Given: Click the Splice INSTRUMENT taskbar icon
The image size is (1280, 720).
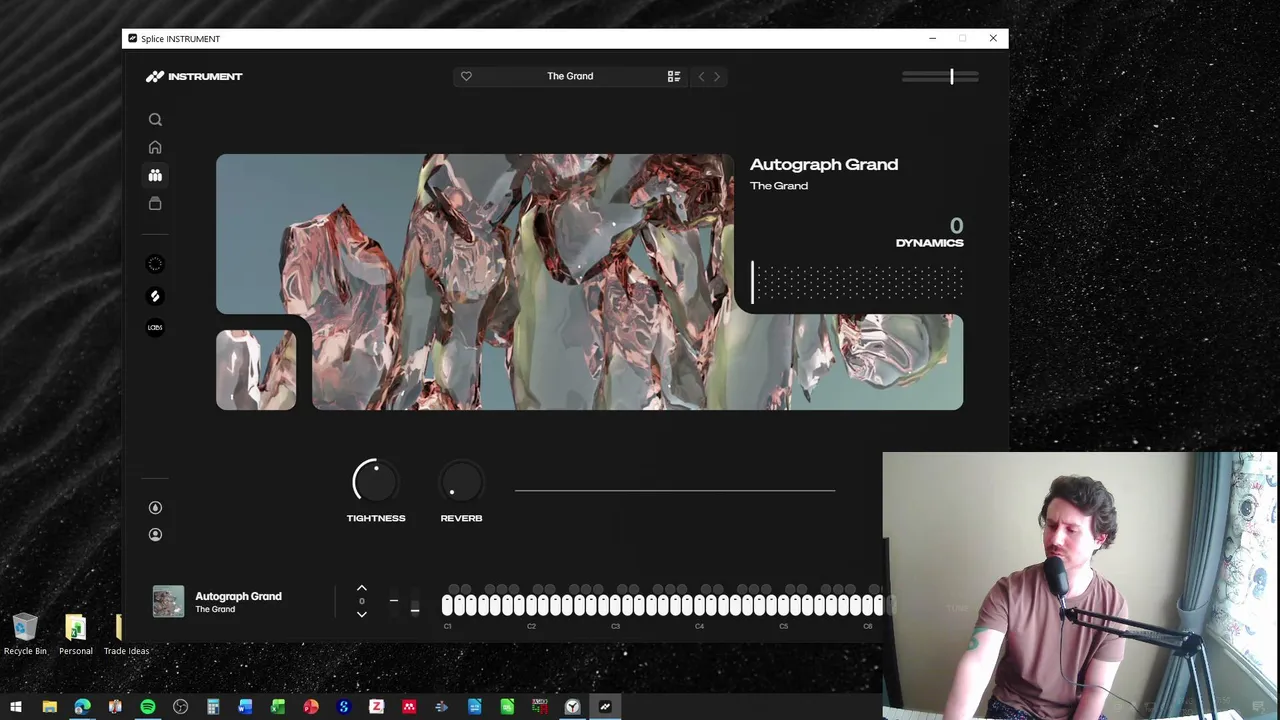Looking at the screenshot, I should pyautogui.click(x=605, y=707).
